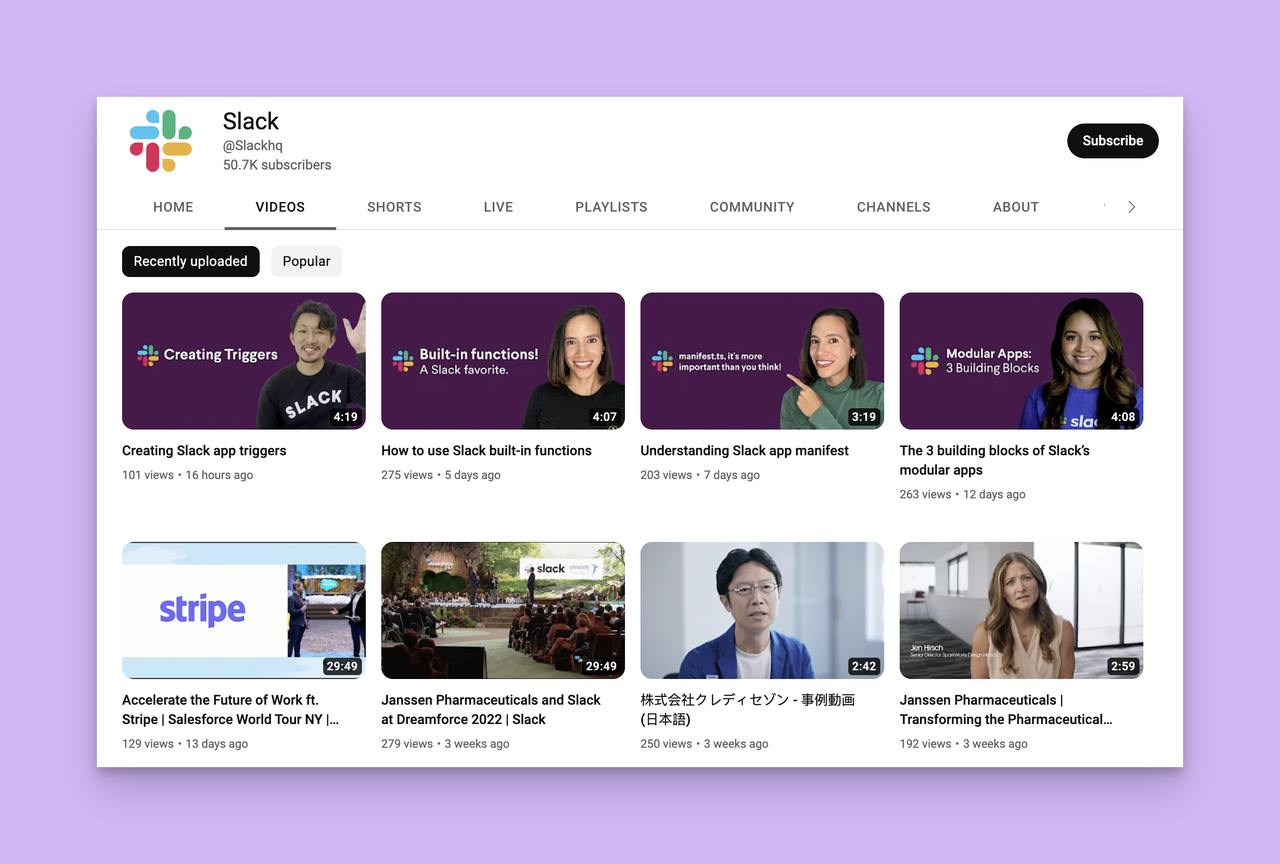Click the 2:59 duration badge
Viewport: 1280px width, 864px height.
[x=1123, y=666]
